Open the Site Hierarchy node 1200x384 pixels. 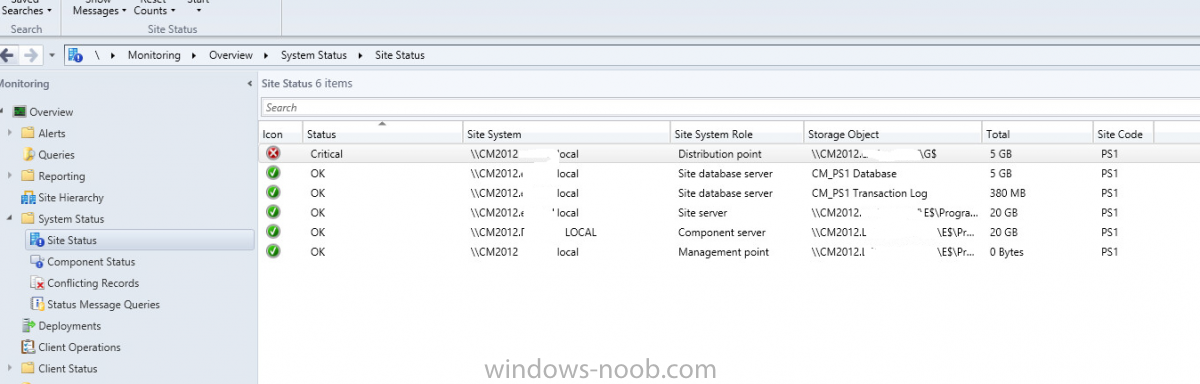[x=71, y=198]
